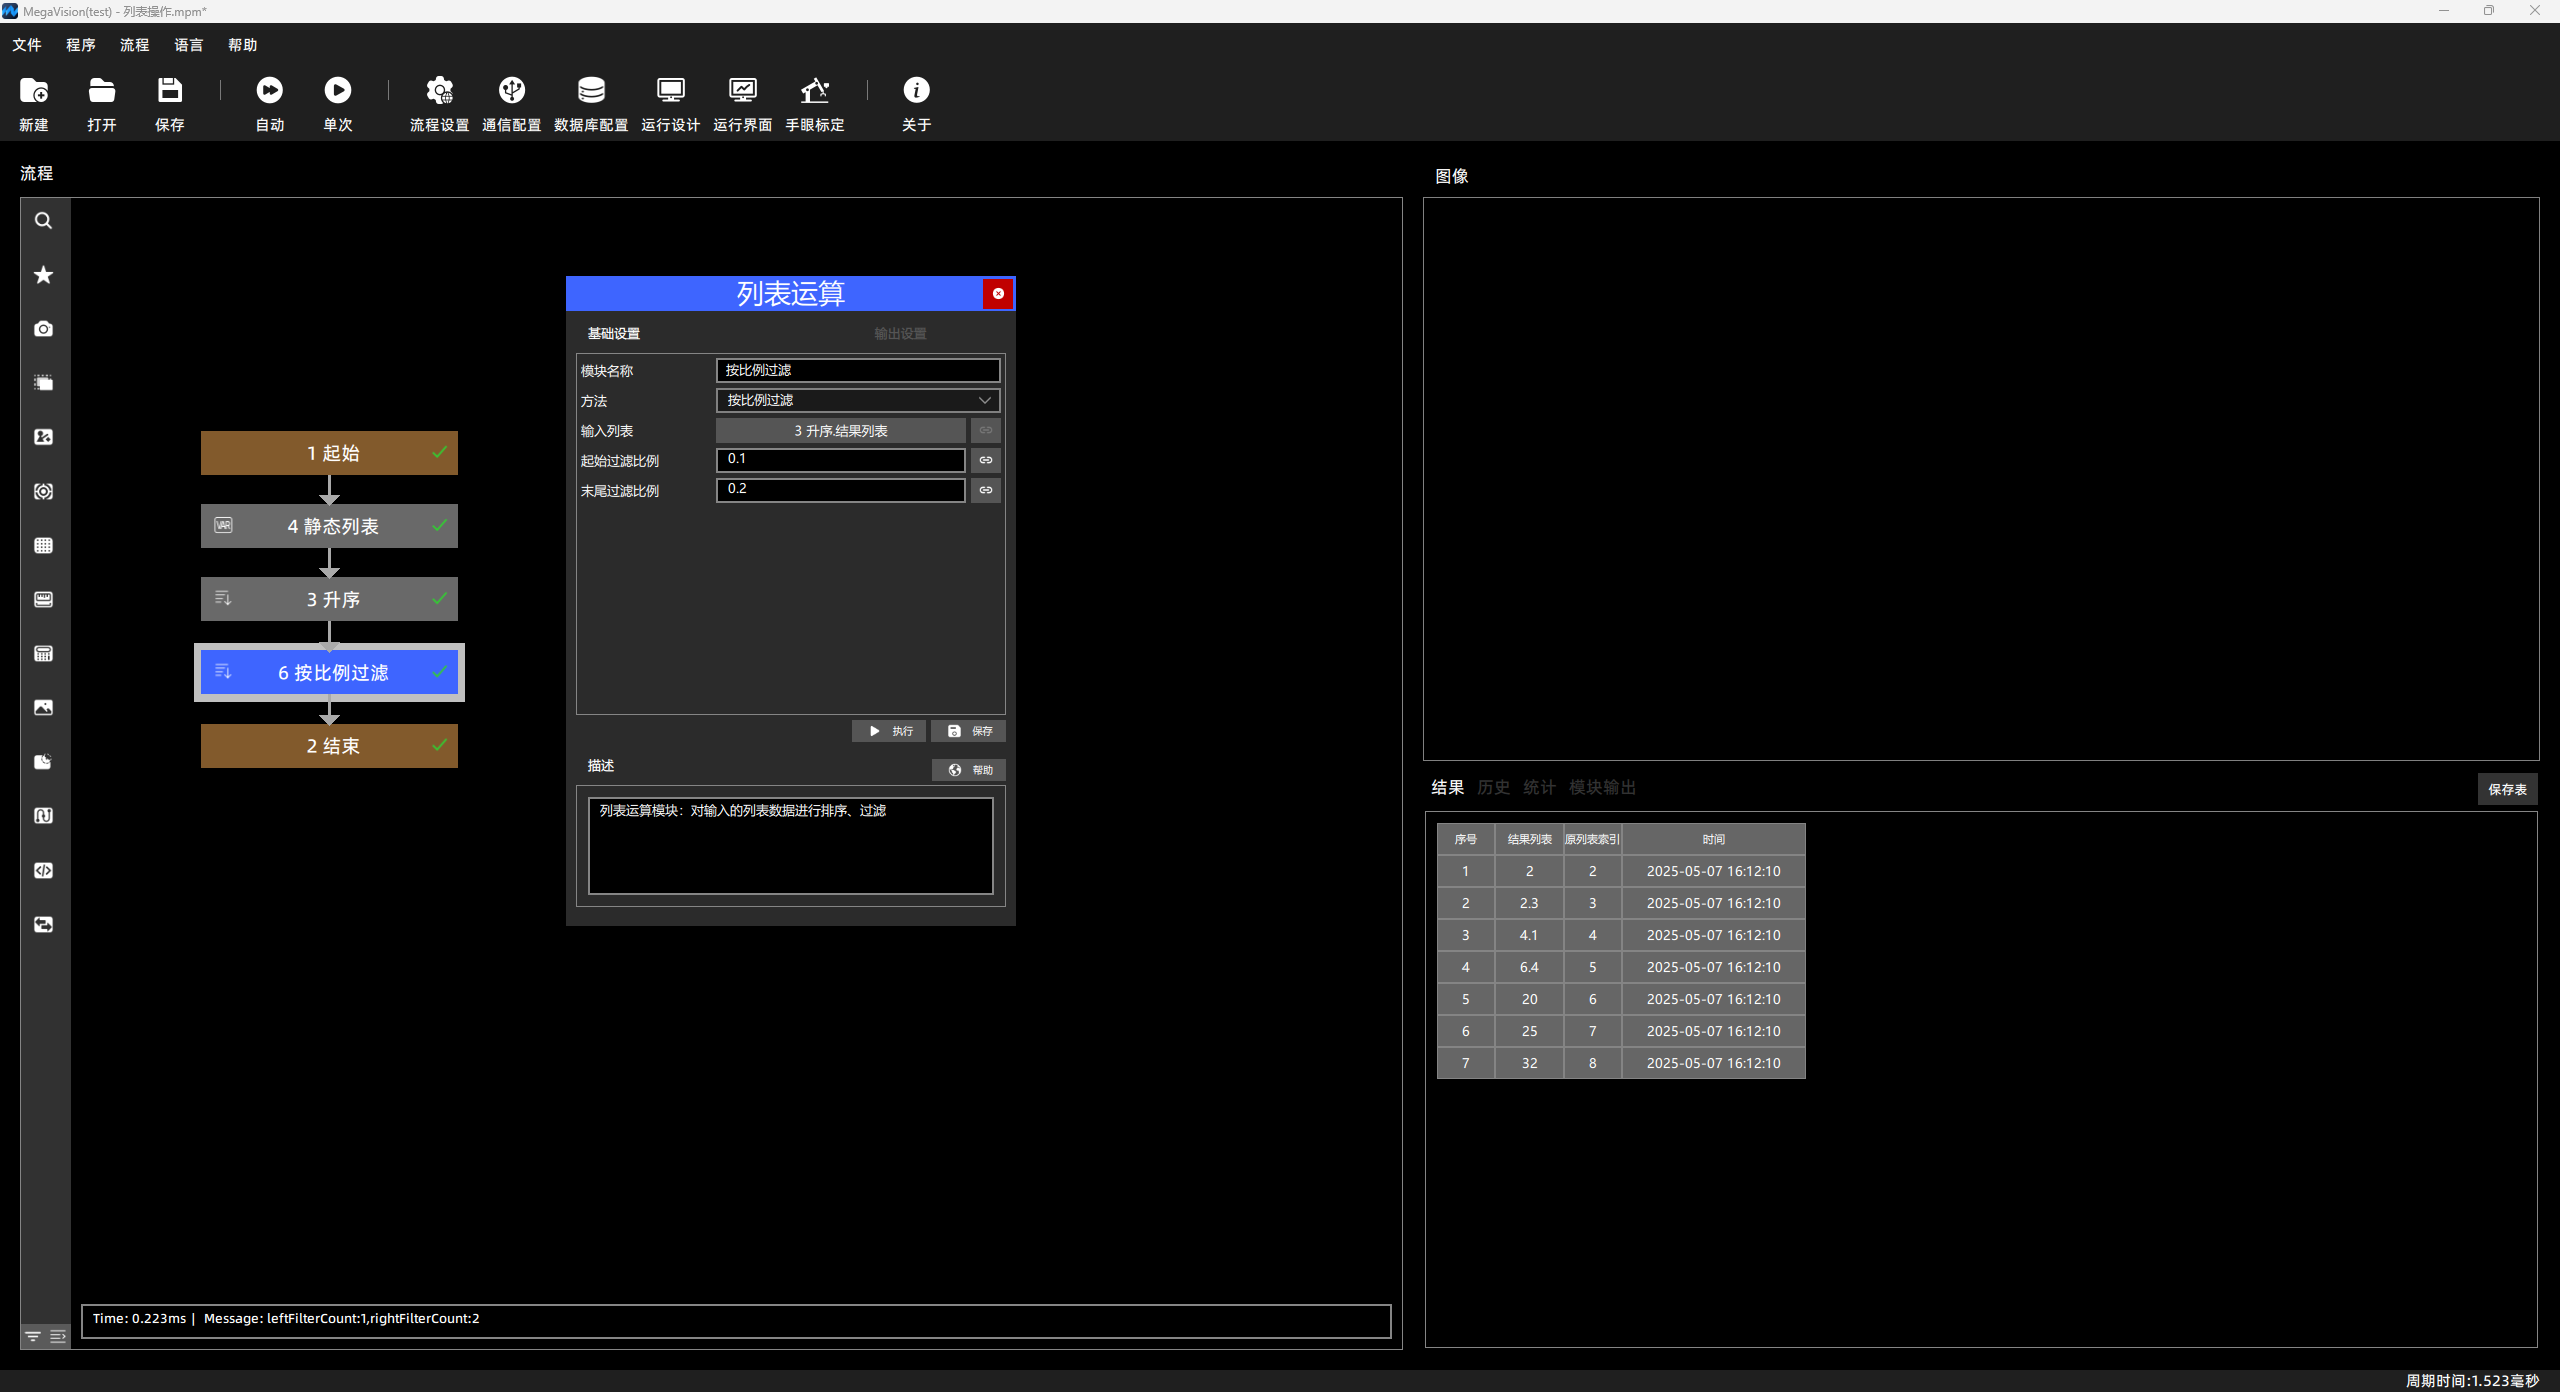Switch to 基础设置 tab in dialog
The width and height of the screenshot is (2560, 1392).
pyautogui.click(x=613, y=334)
